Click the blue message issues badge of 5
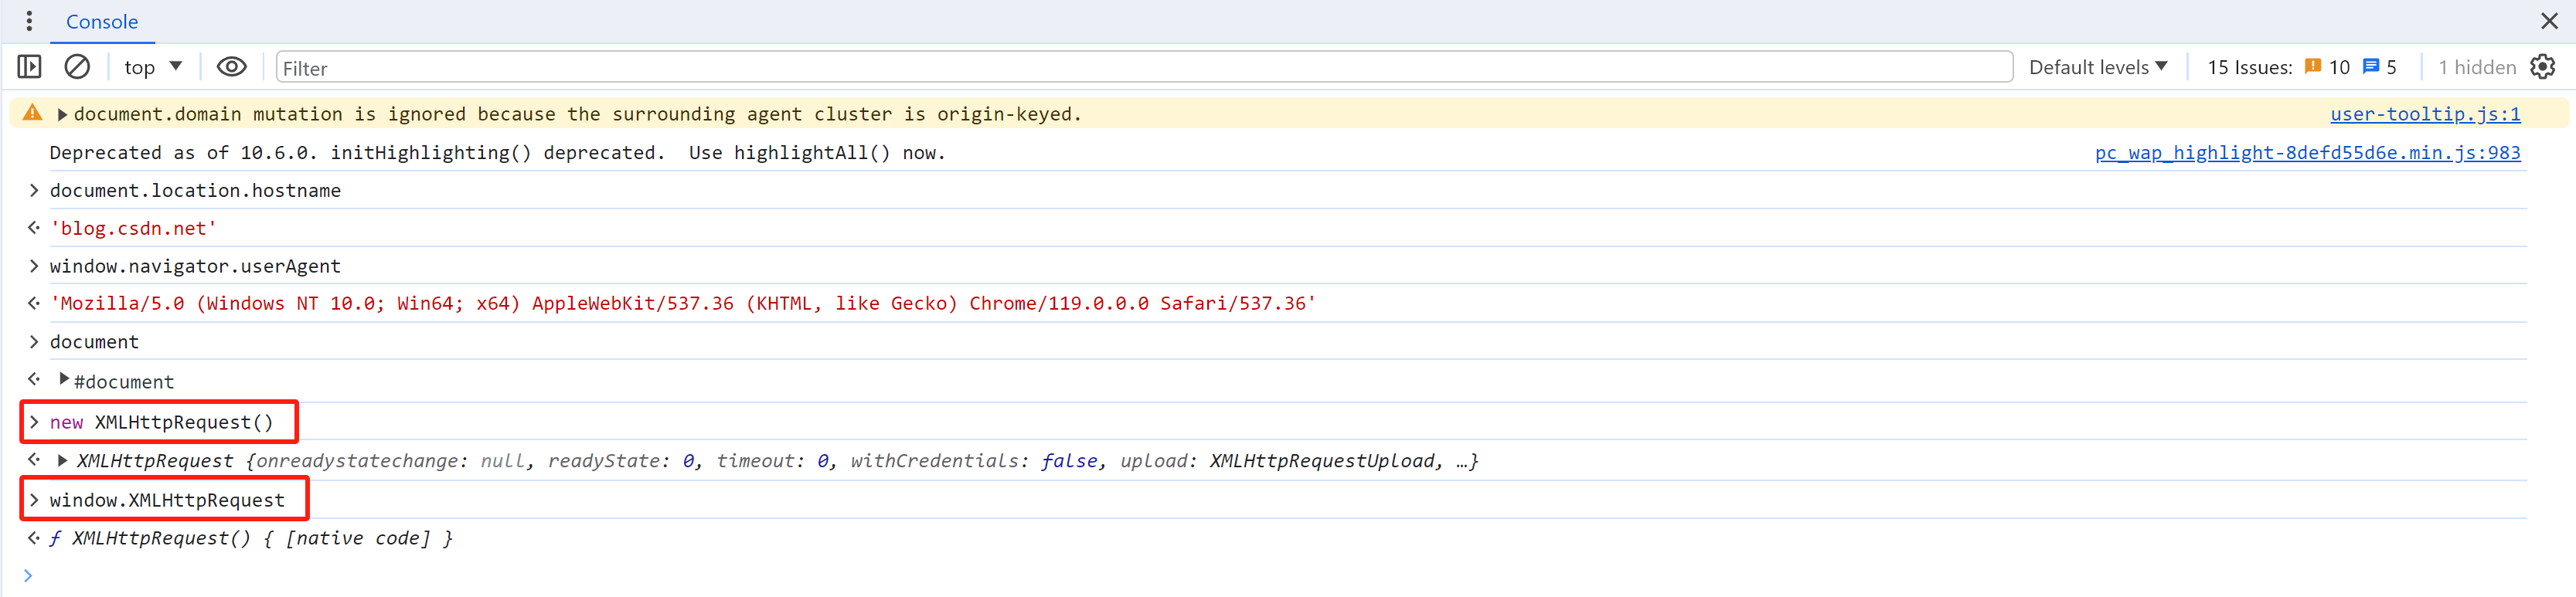The image size is (2576, 597). pyautogui.click(x=2380, y=67)
